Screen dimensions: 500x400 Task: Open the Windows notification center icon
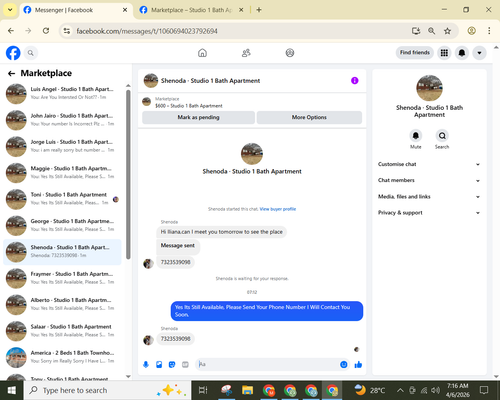pos(484,390)
